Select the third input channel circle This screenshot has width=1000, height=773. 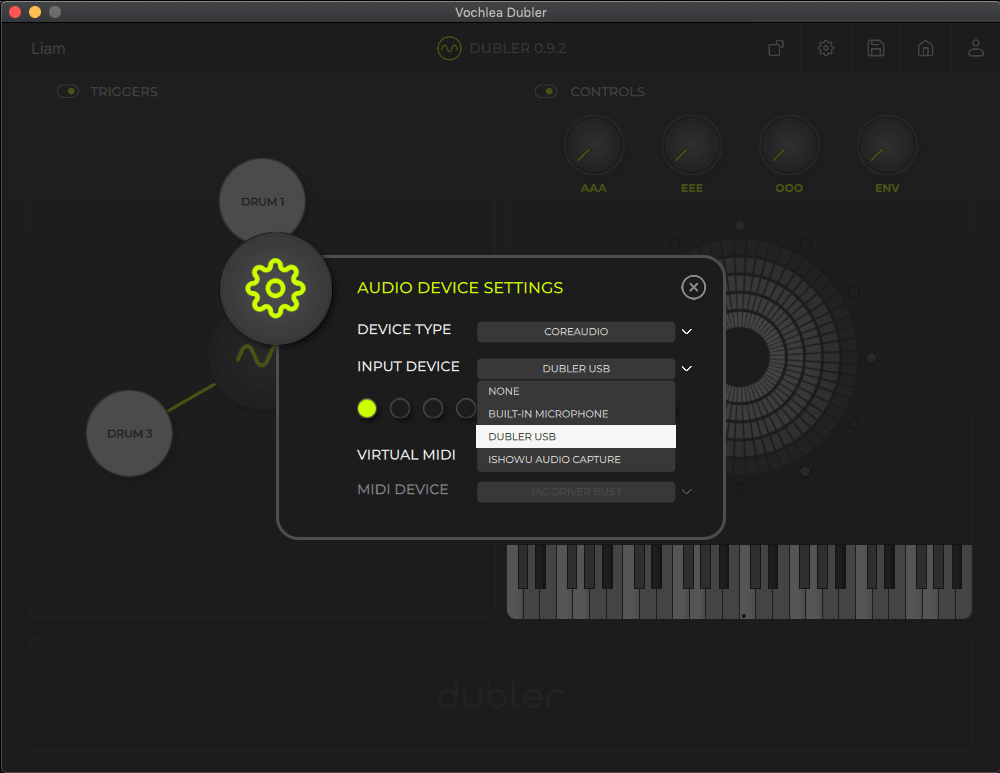pos(433,408)
